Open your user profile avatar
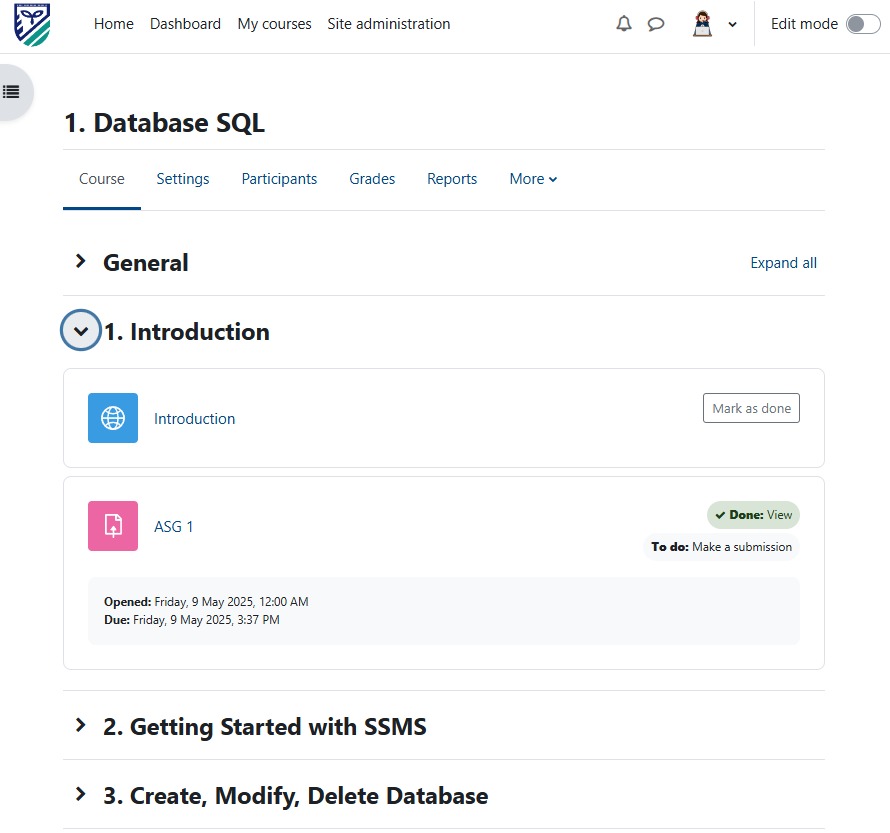Screen dimensions: 890x833 pyautogui.click(x=701, y=23)
